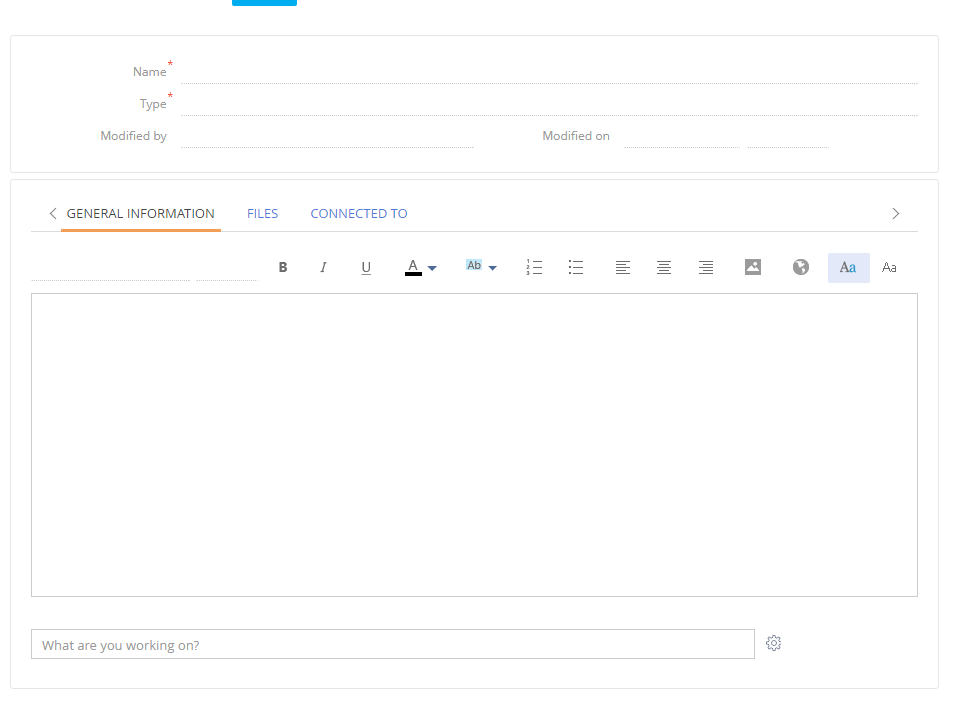Insert a bulleted list
This screenshot has height=712, width=958.
pos(576,268)
